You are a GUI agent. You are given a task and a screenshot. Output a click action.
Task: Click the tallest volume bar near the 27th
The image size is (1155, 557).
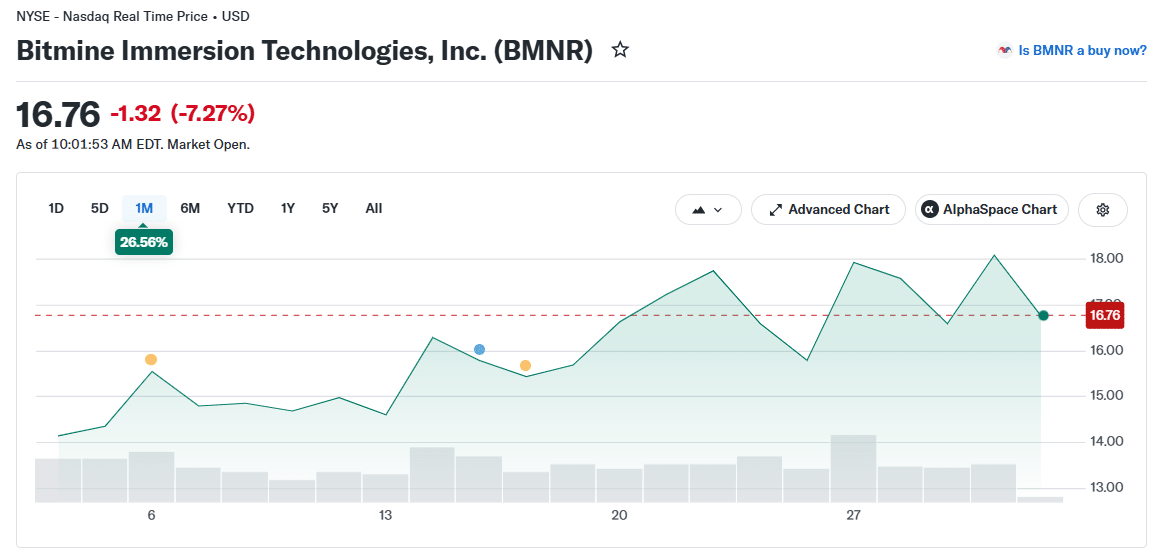click(854, 469)
